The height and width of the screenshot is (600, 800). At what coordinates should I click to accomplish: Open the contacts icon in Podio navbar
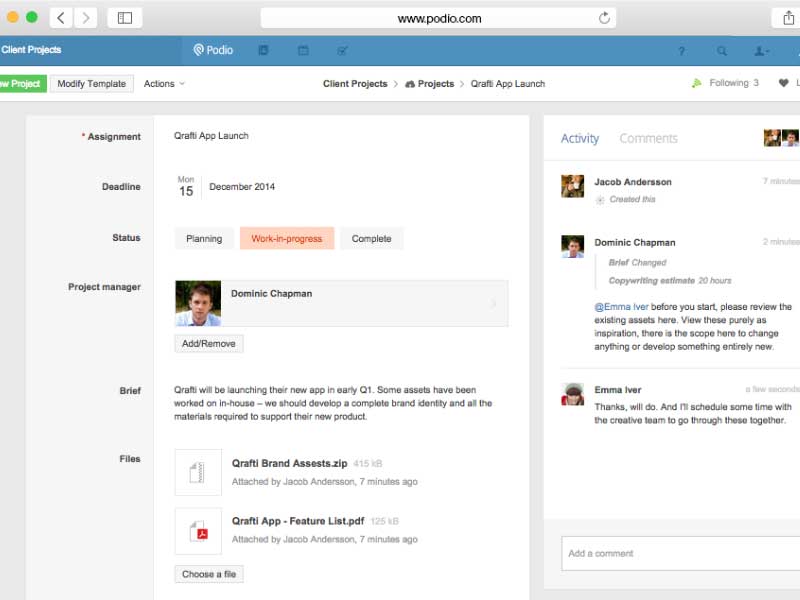tap(264, 50)
